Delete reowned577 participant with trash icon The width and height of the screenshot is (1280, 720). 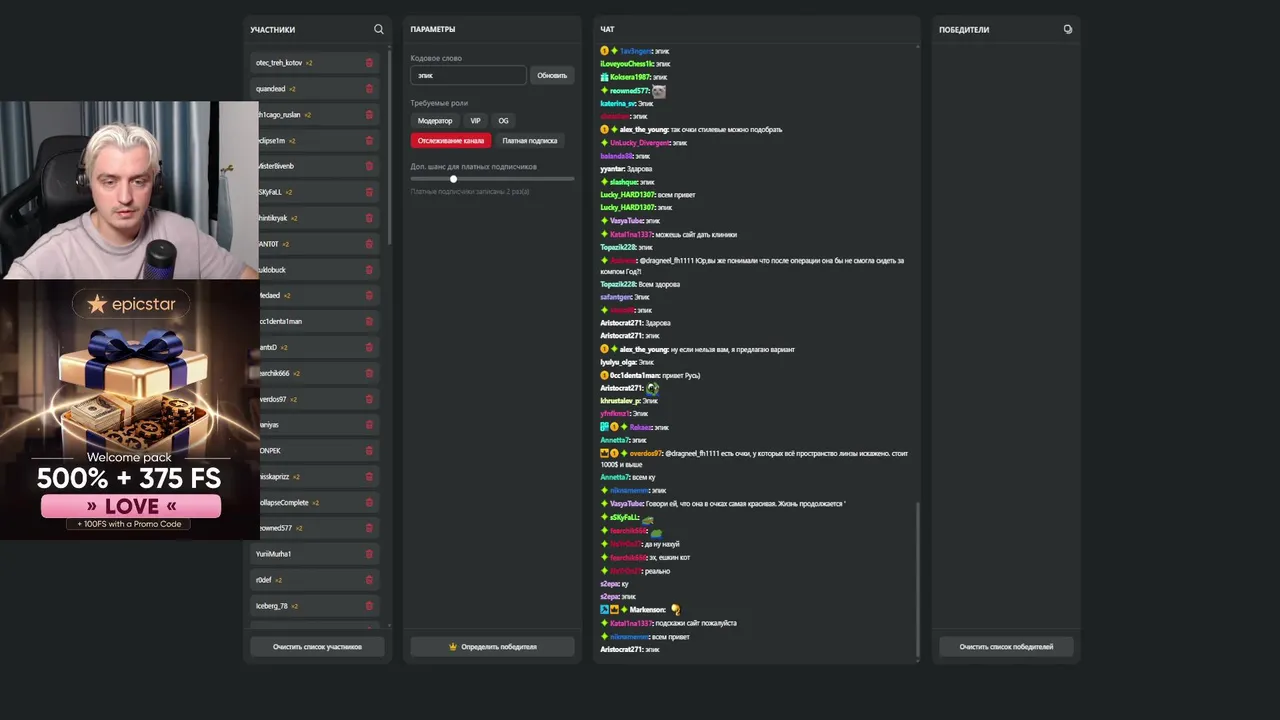point(369,528)
